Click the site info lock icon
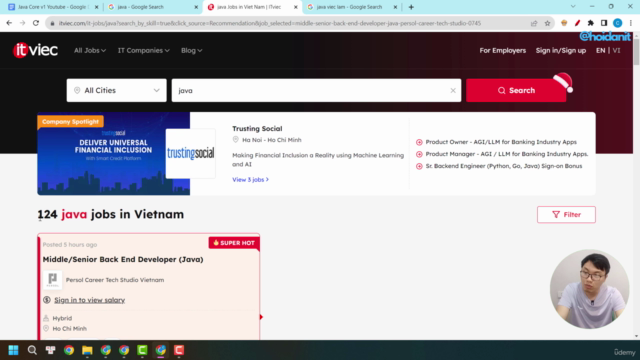The height and width of the screenshot is (360, 640). click(52, 23)
